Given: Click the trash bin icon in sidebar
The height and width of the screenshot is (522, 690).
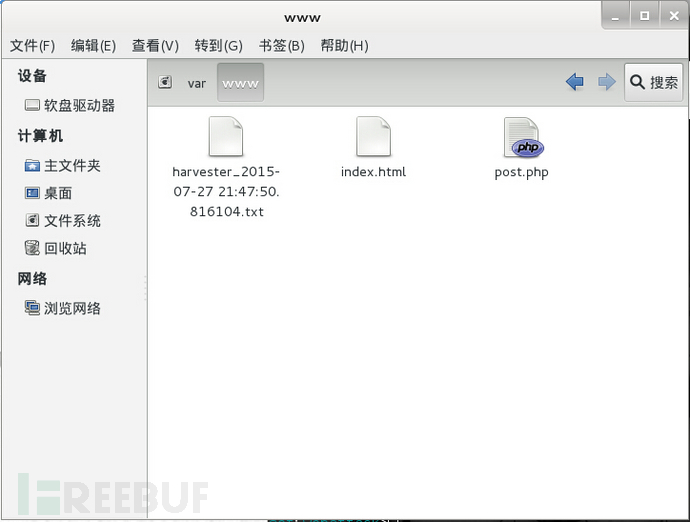Looking at the screenshot, I should pos(32,248).
